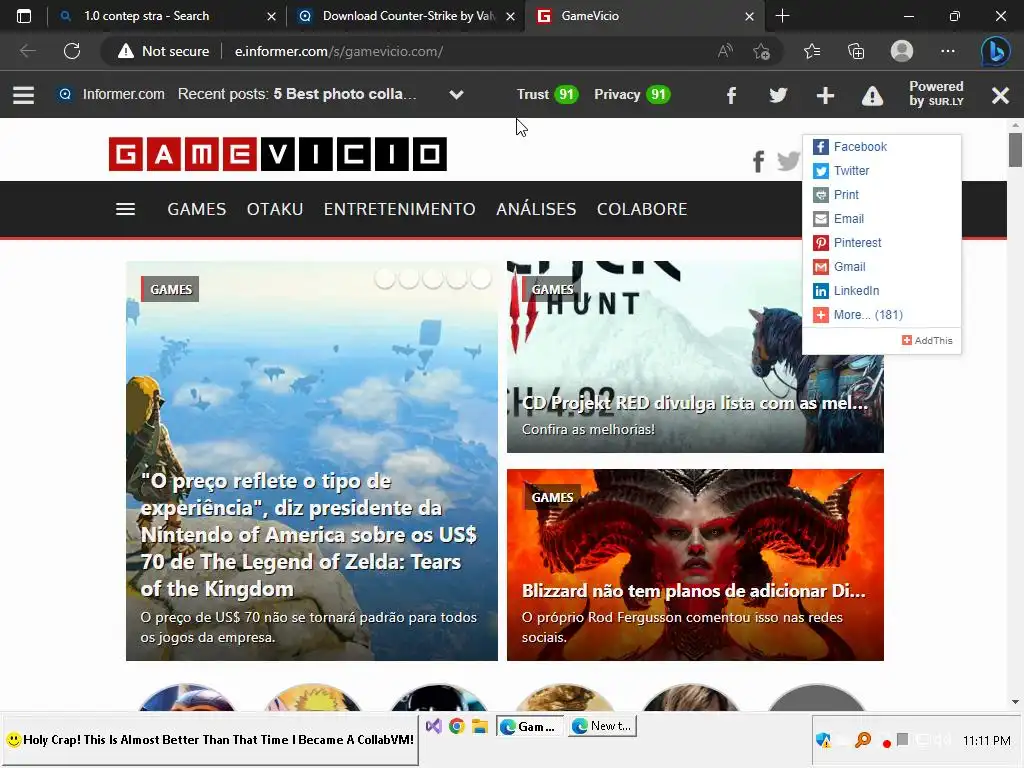
Task: Select LinkedIn in the AddThis share menu
Action: 882,291
